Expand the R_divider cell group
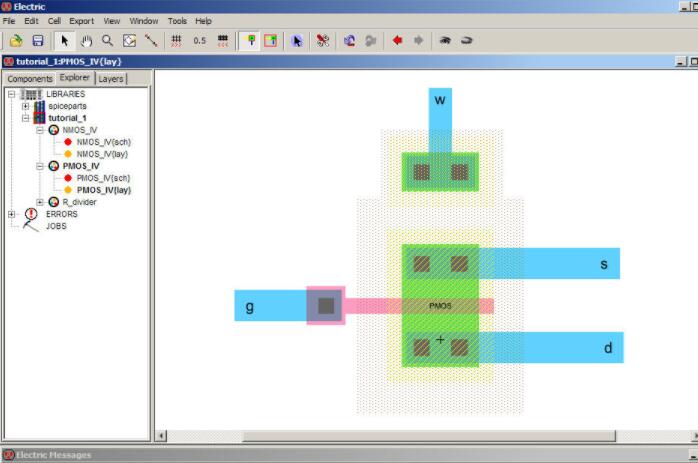 point(40,201)
